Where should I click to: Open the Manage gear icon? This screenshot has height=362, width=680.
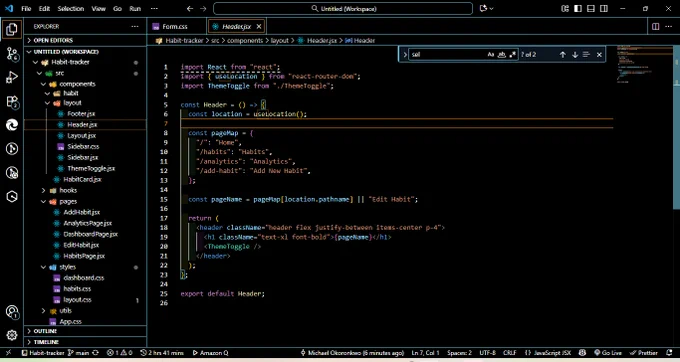coord(12,335)
